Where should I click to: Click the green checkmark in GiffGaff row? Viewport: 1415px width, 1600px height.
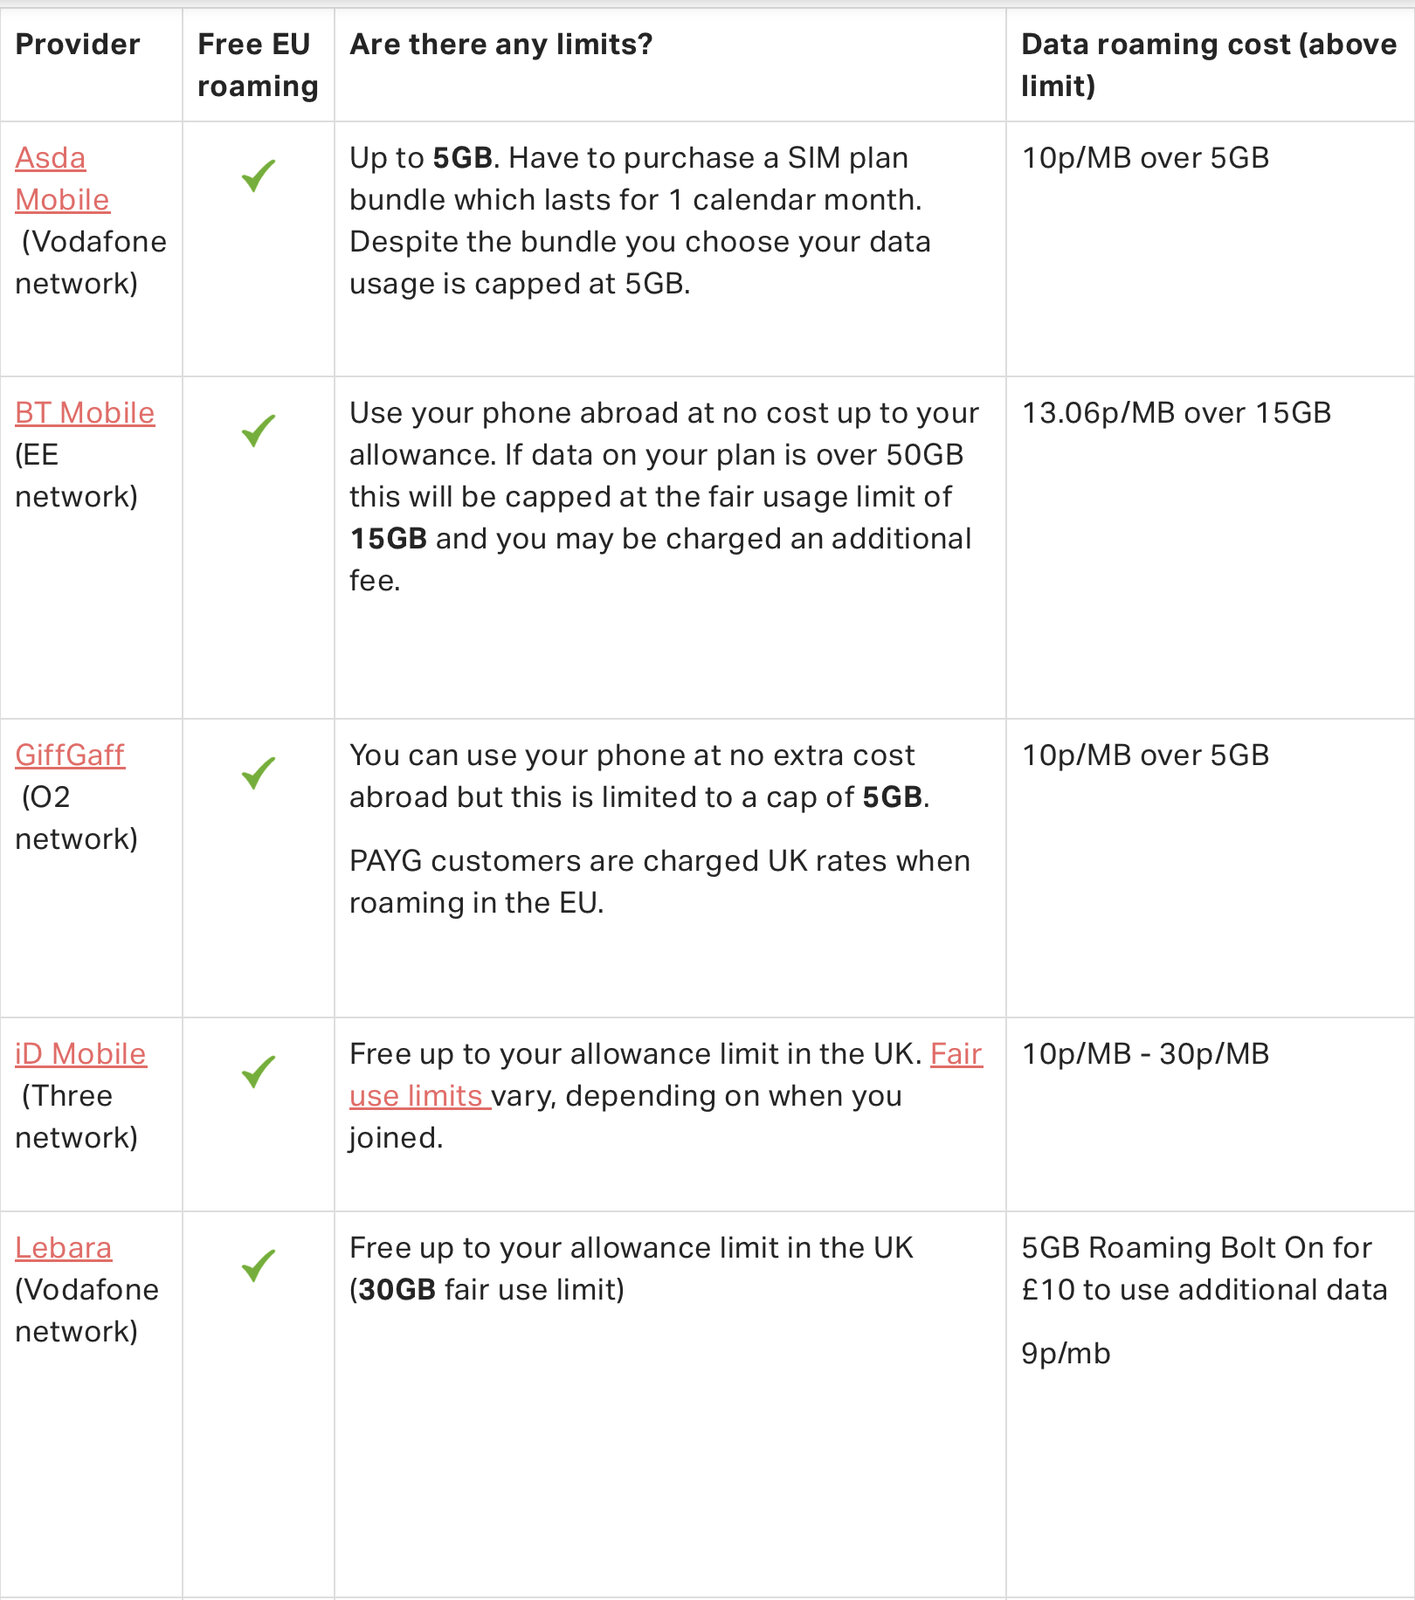pyautogui.click(x=258, y=773)
